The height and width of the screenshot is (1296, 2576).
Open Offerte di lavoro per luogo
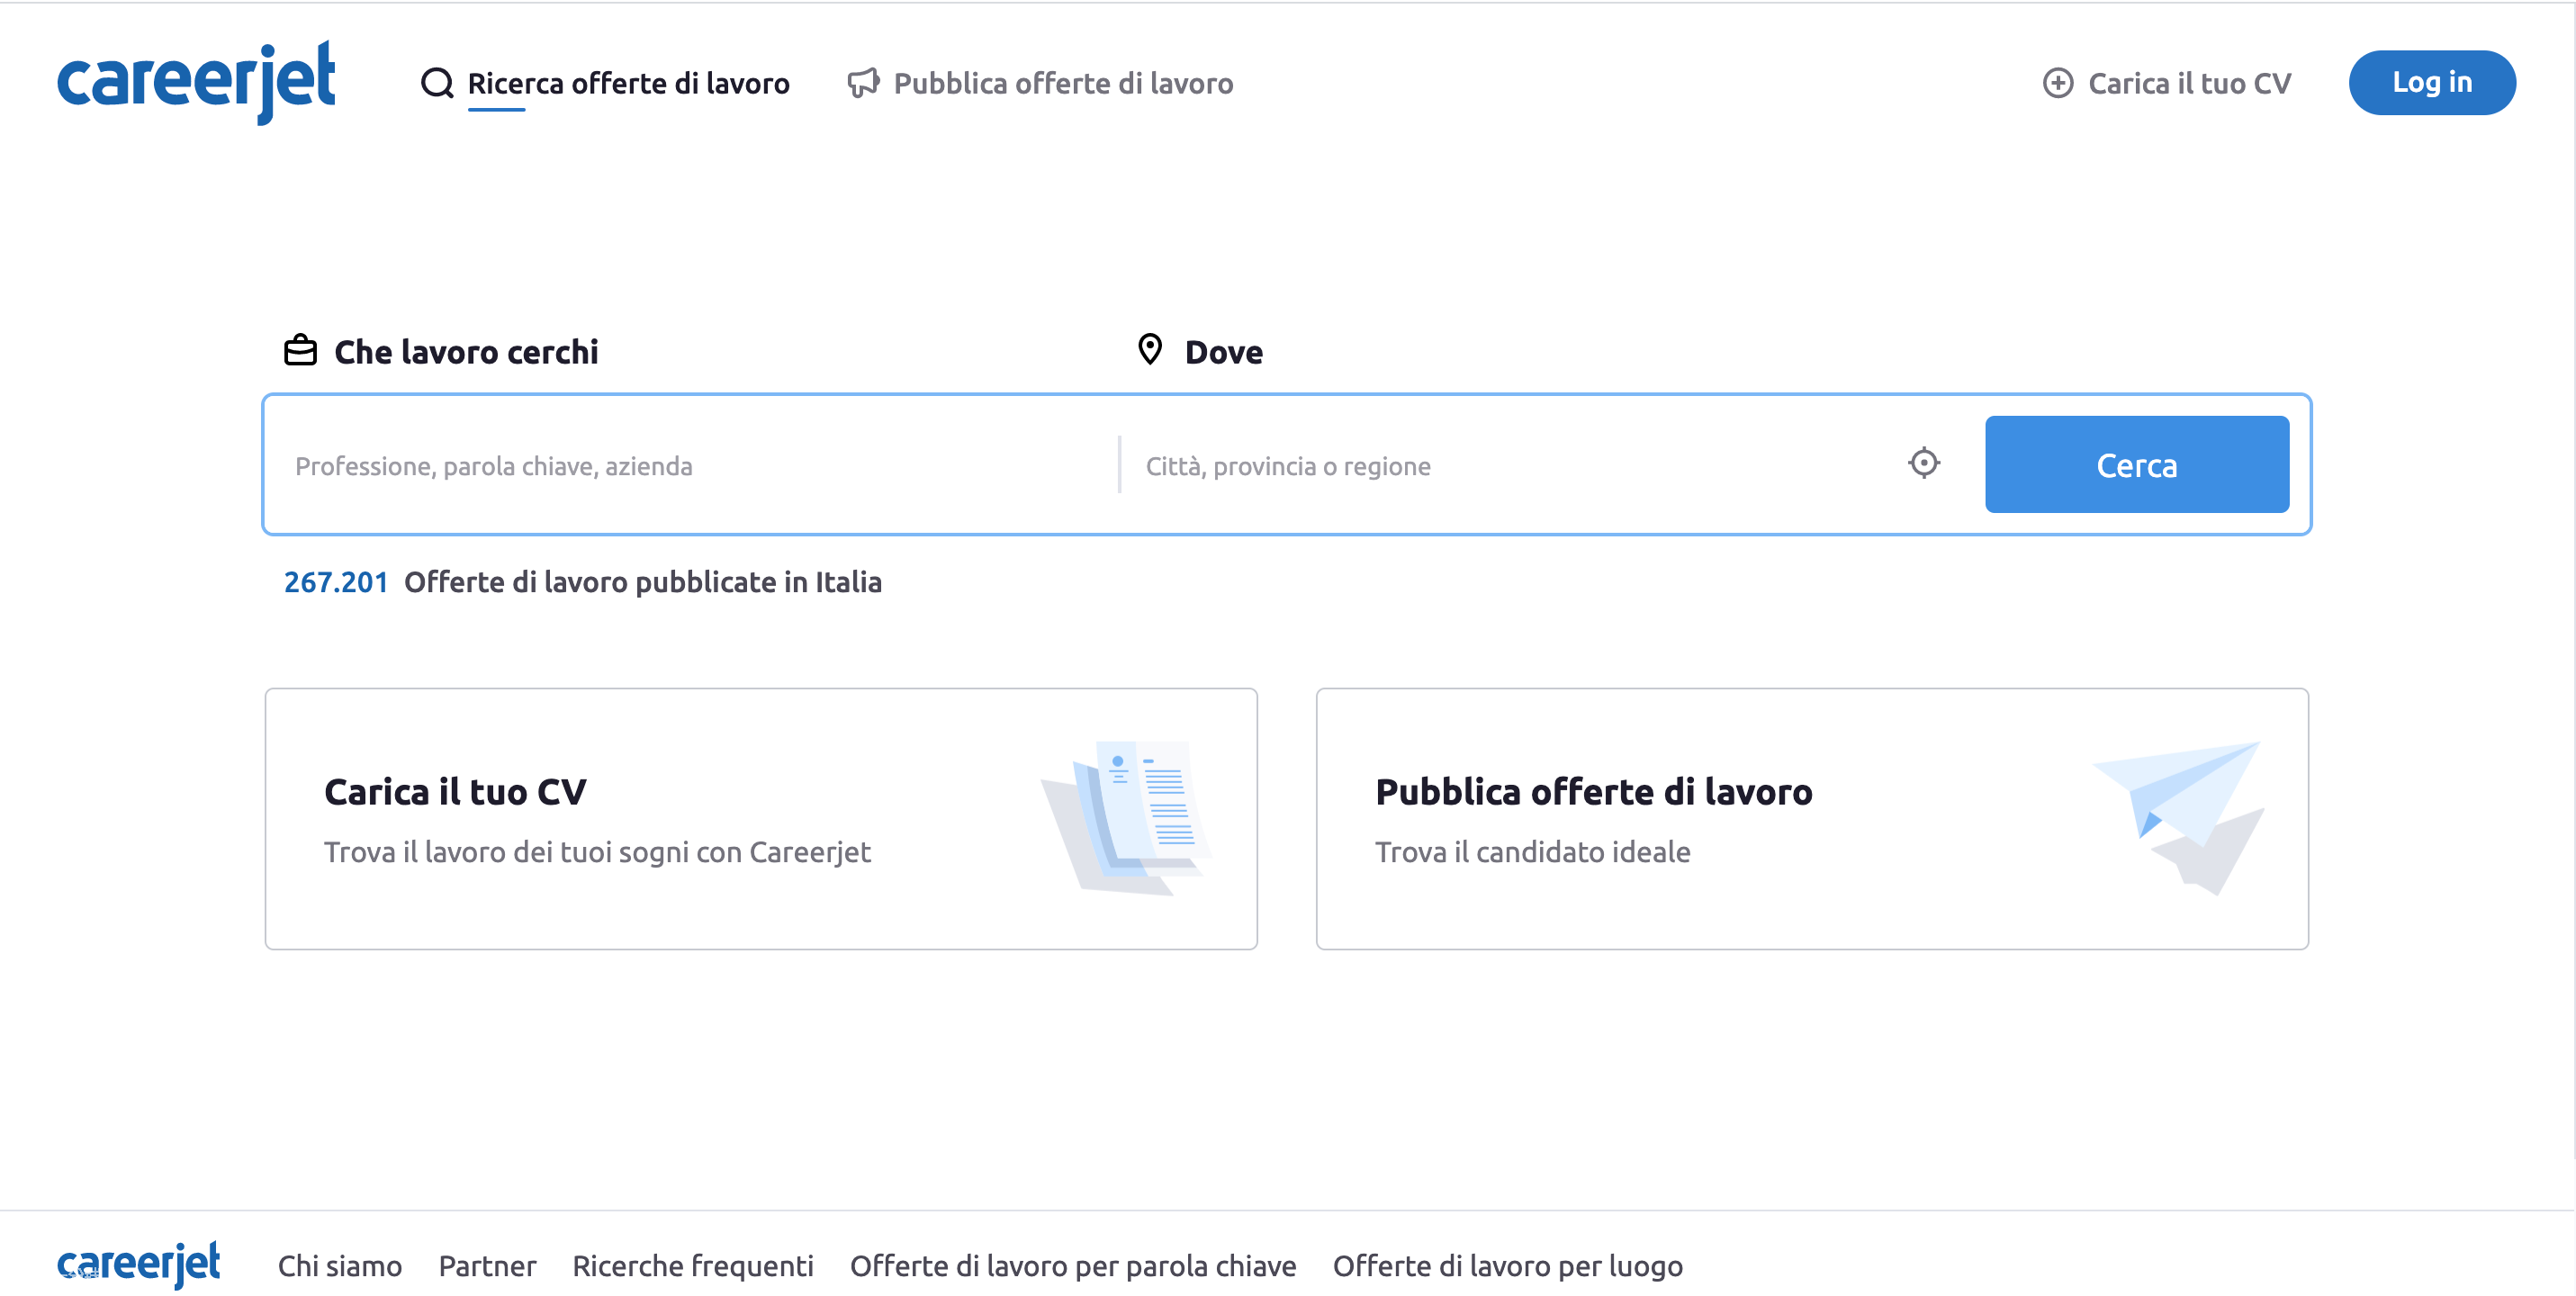[x=1507, y=1266]
